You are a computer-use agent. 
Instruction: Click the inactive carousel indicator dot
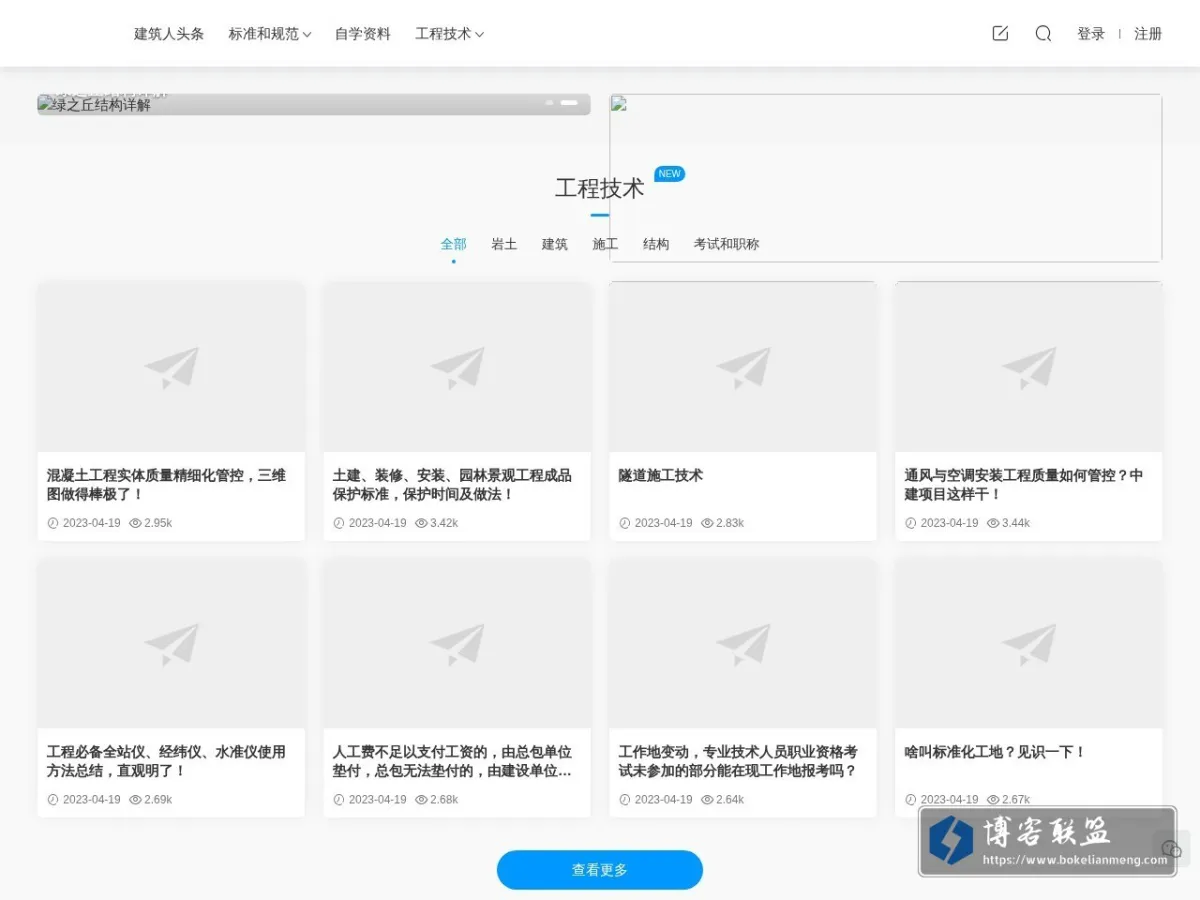coord(549,103)
